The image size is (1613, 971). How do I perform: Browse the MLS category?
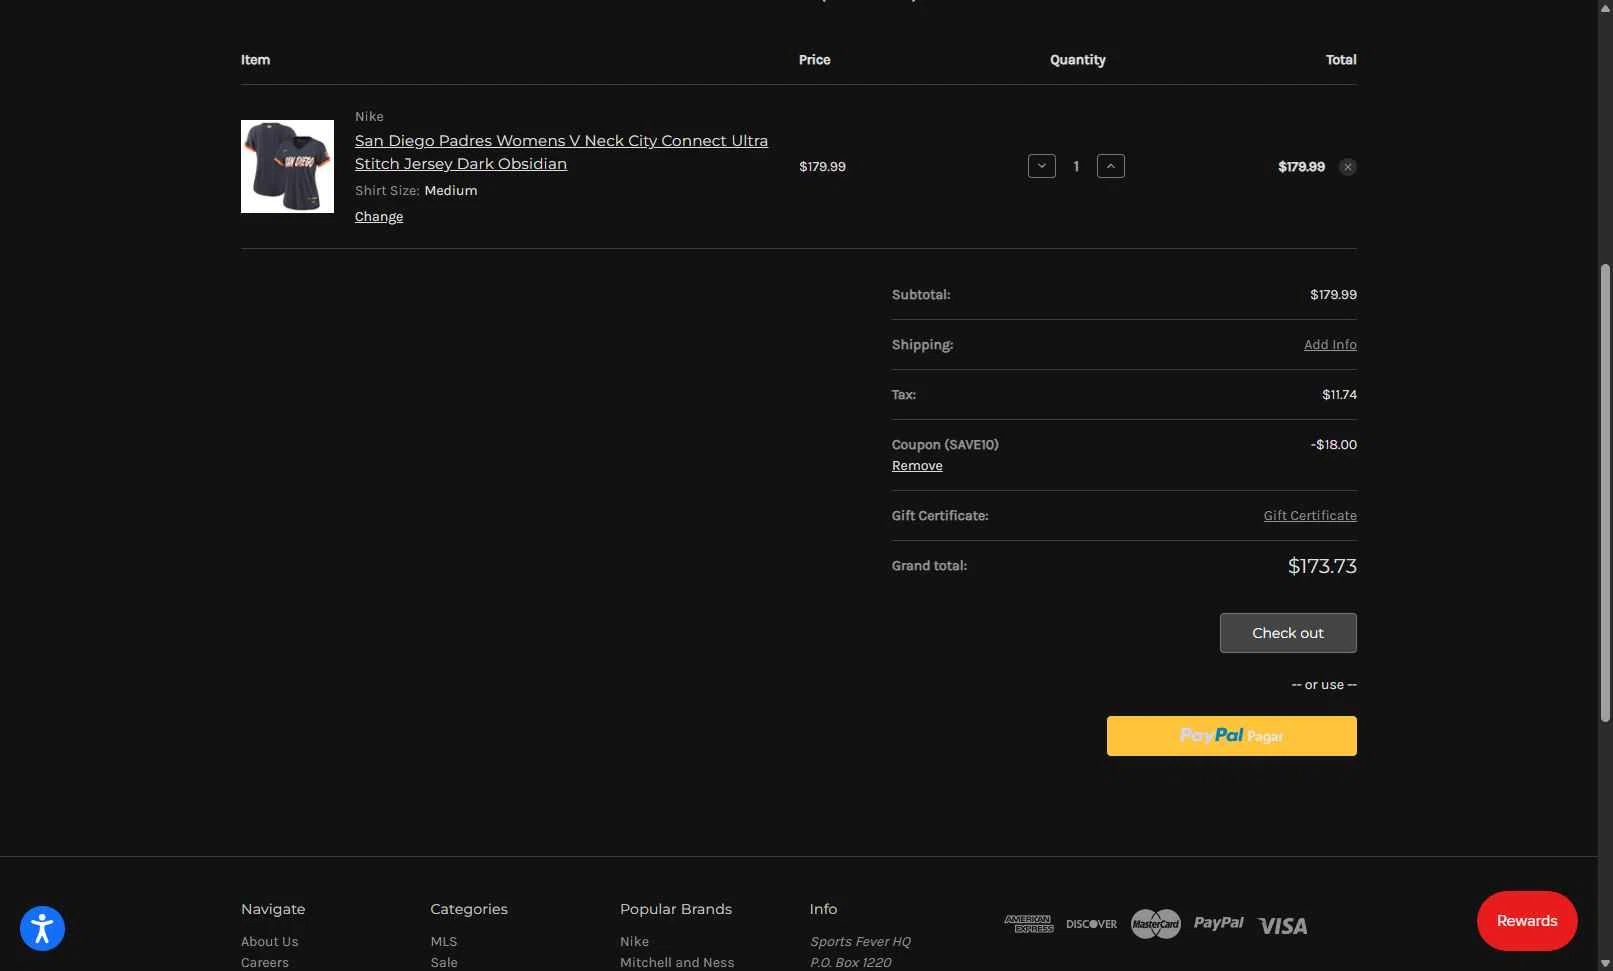point(444,942)
